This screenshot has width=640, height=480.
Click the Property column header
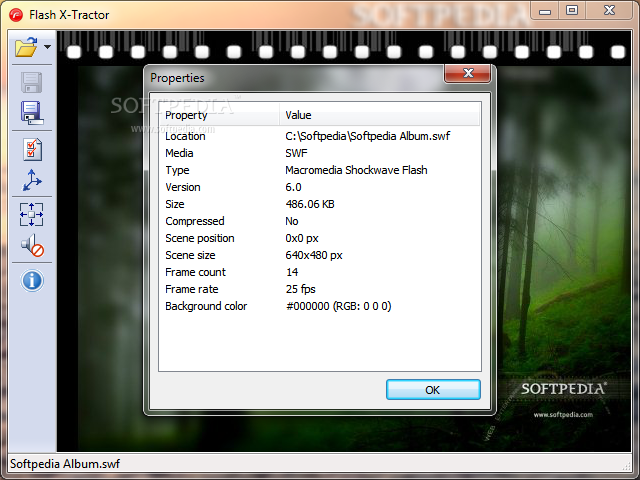(219, 115)
